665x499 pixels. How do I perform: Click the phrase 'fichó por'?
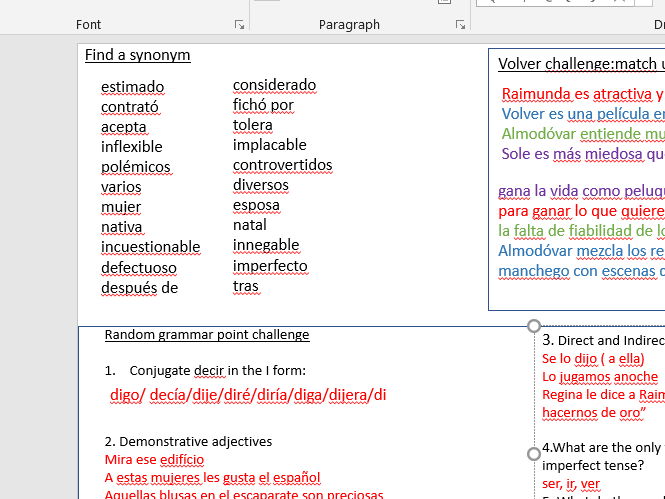tap(263, 105)
